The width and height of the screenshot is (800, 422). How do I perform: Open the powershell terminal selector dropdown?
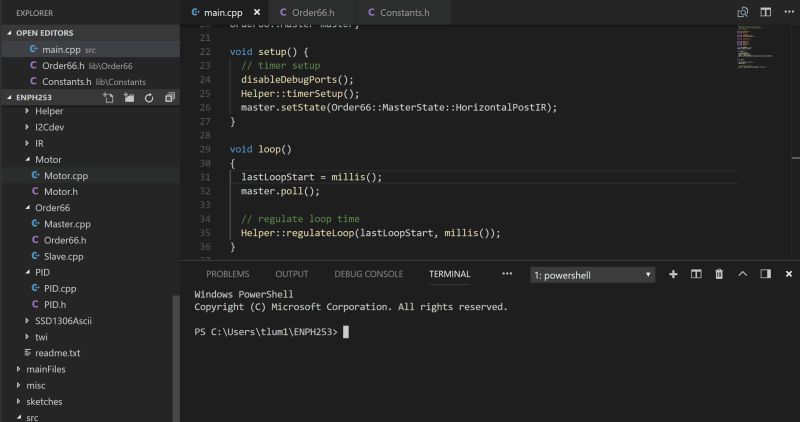point(592,275)
